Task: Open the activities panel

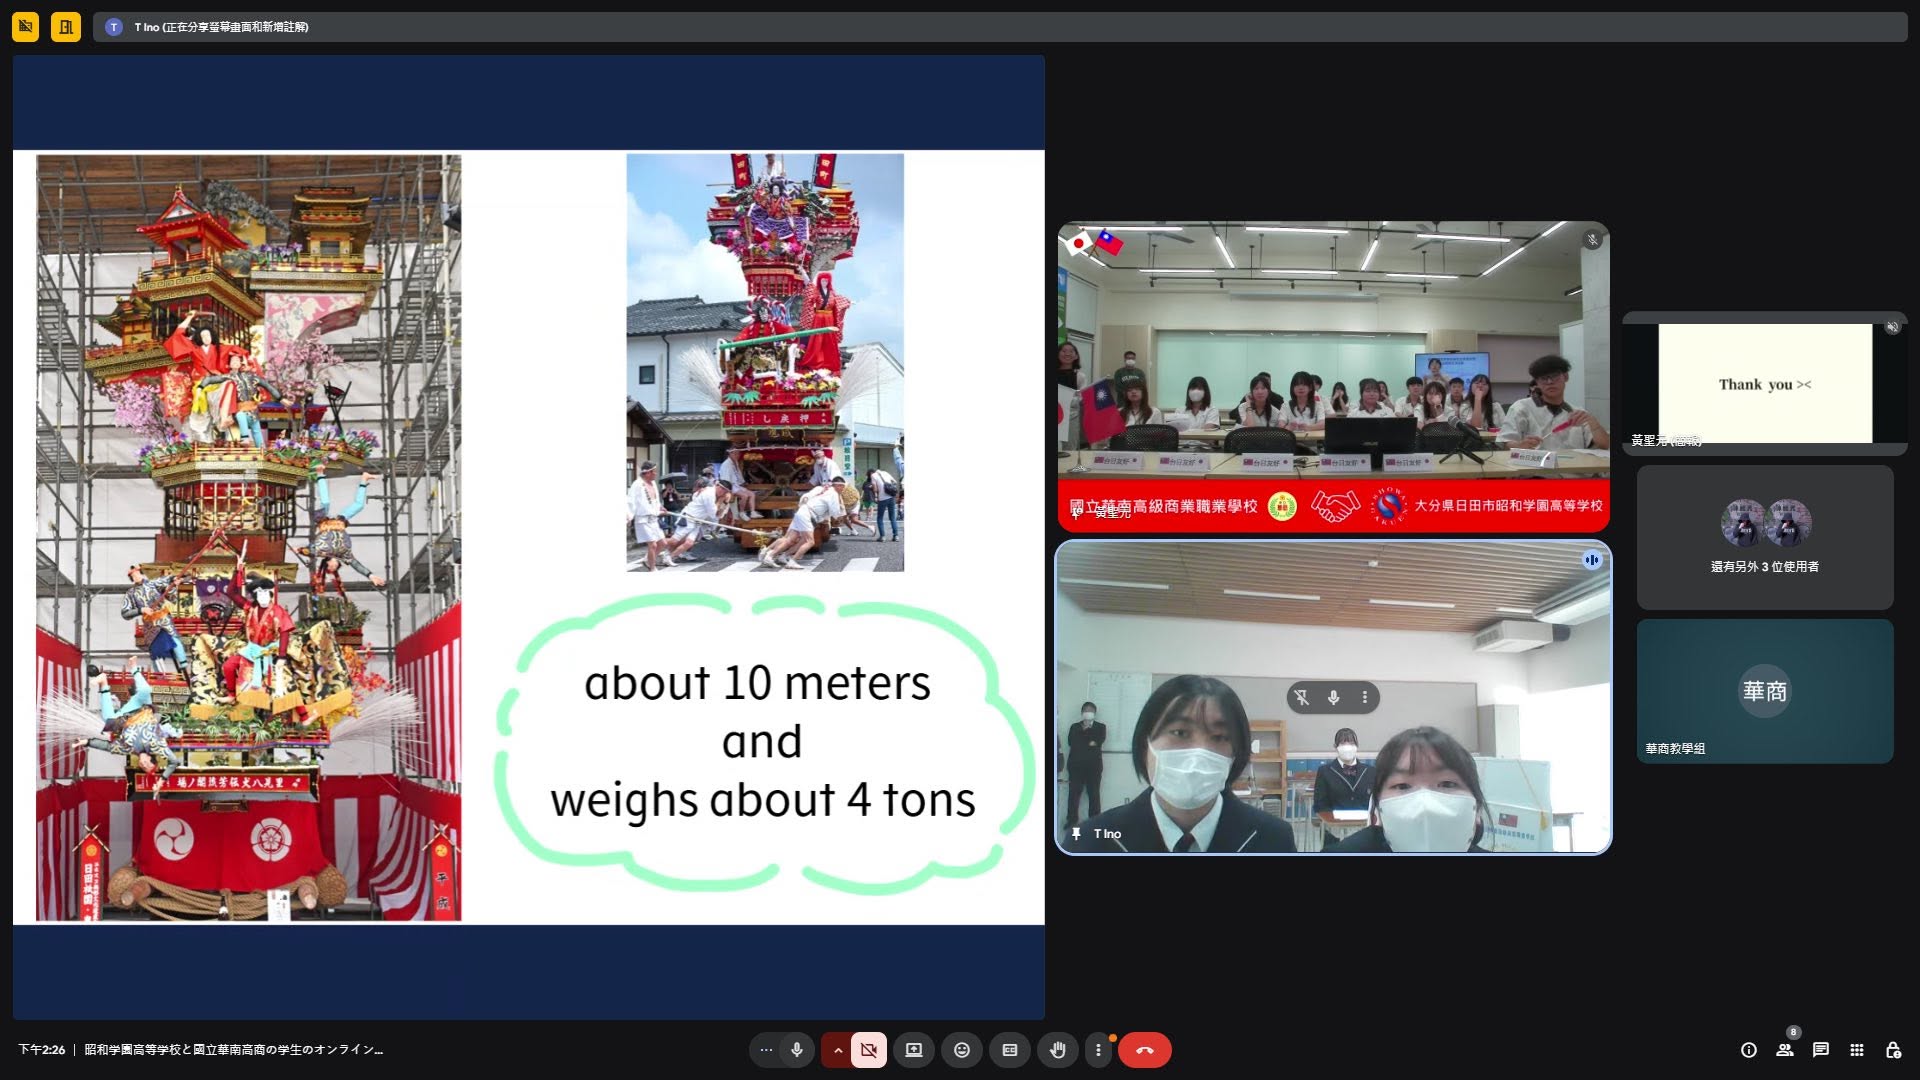Action: pos(1857,1050)
